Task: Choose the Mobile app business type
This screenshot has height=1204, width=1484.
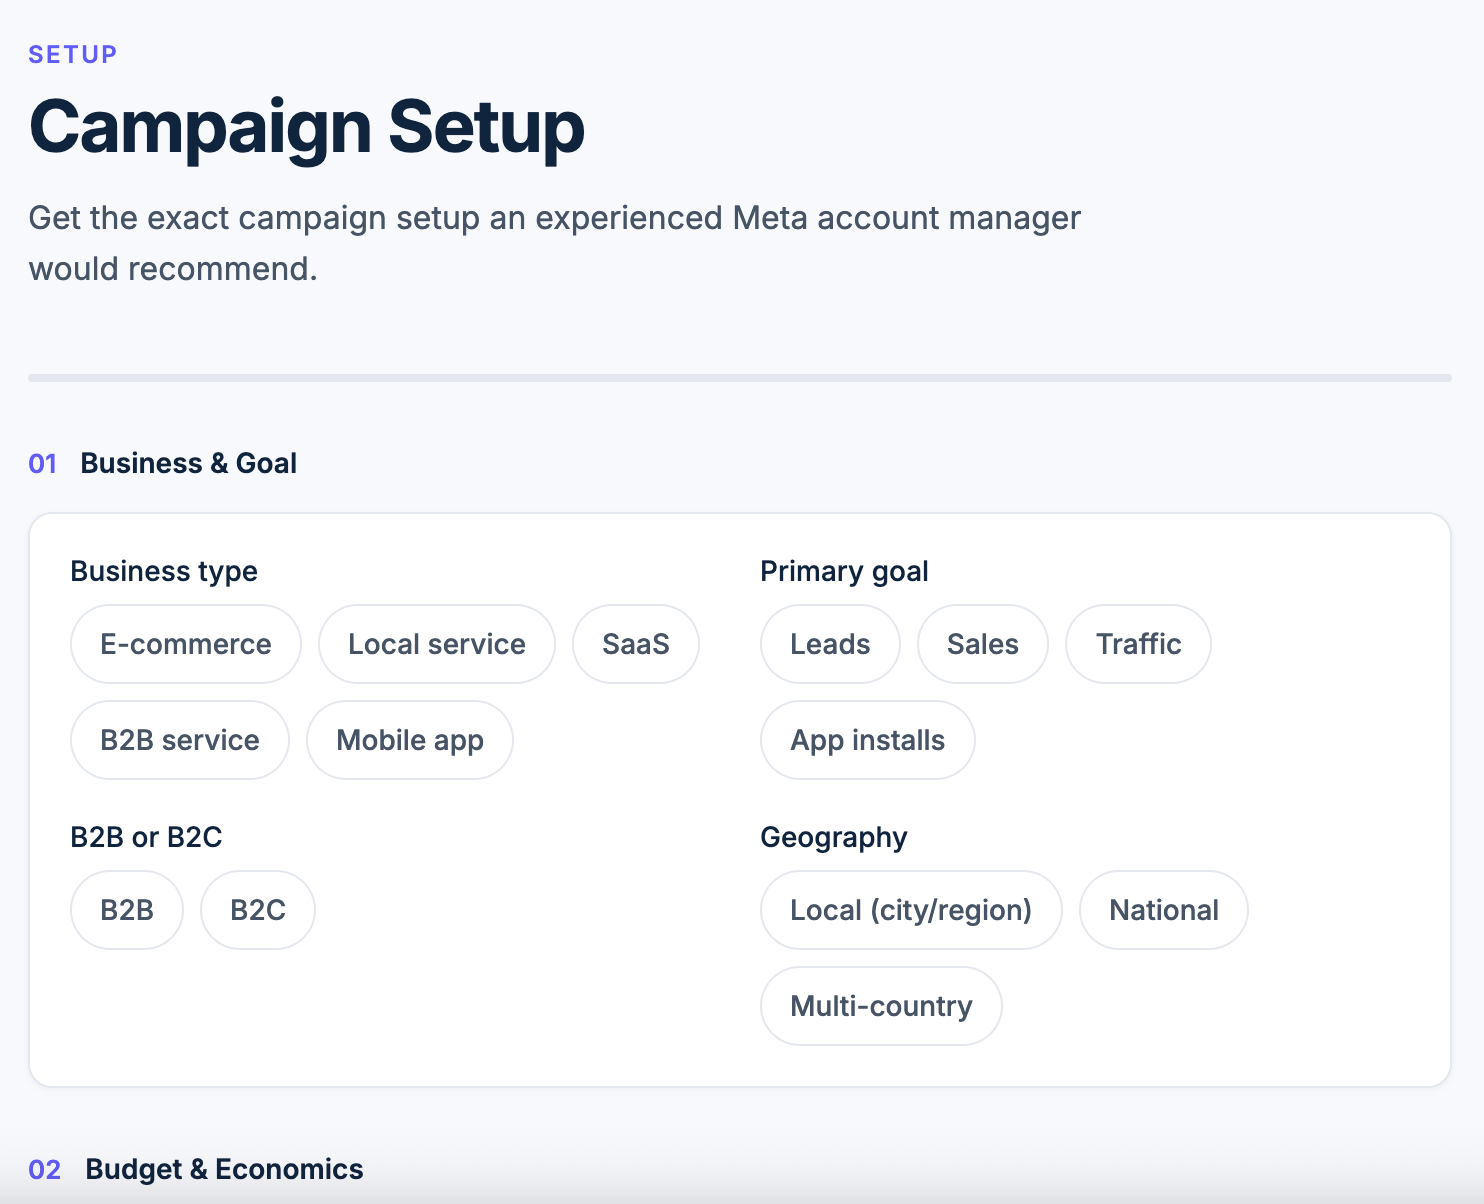Action: pos(410,740)
